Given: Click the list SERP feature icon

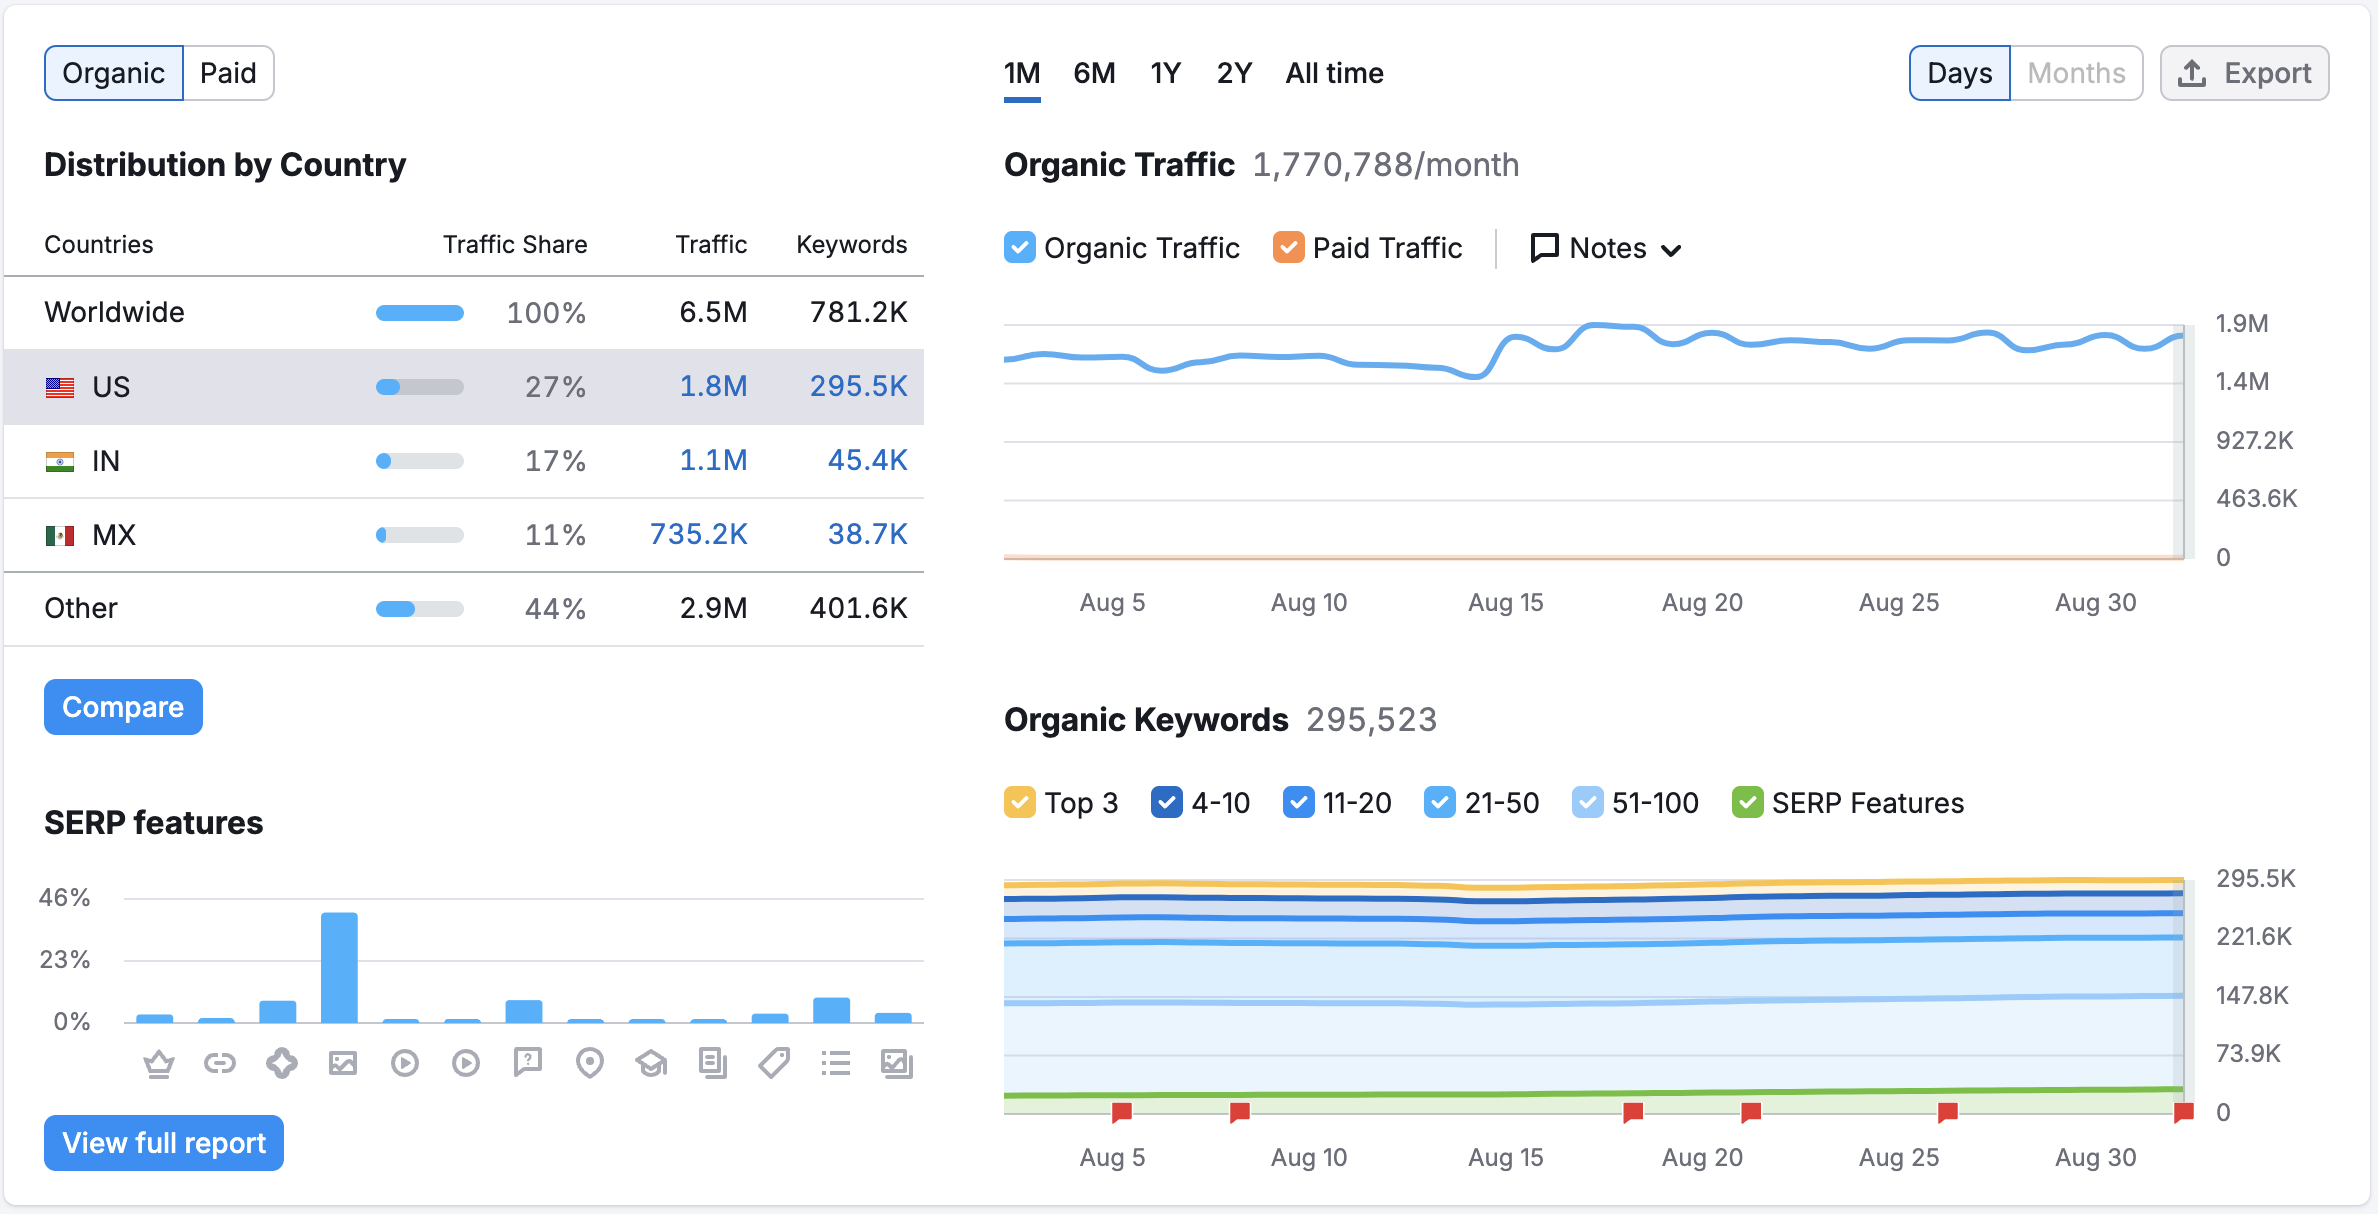Looking at the screenshot, I should click(x=836, y=1062).
